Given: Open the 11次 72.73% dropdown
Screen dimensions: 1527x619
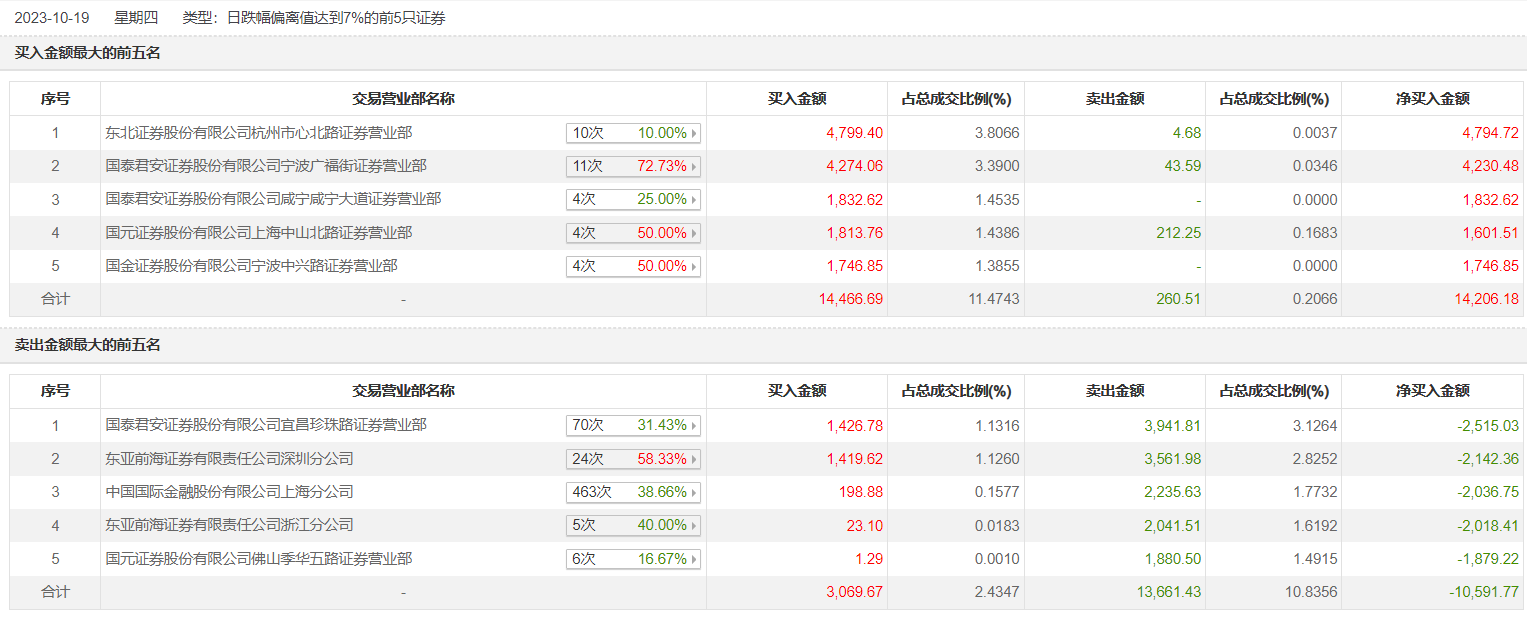Looking at the screenshot, I should (633, 166).
